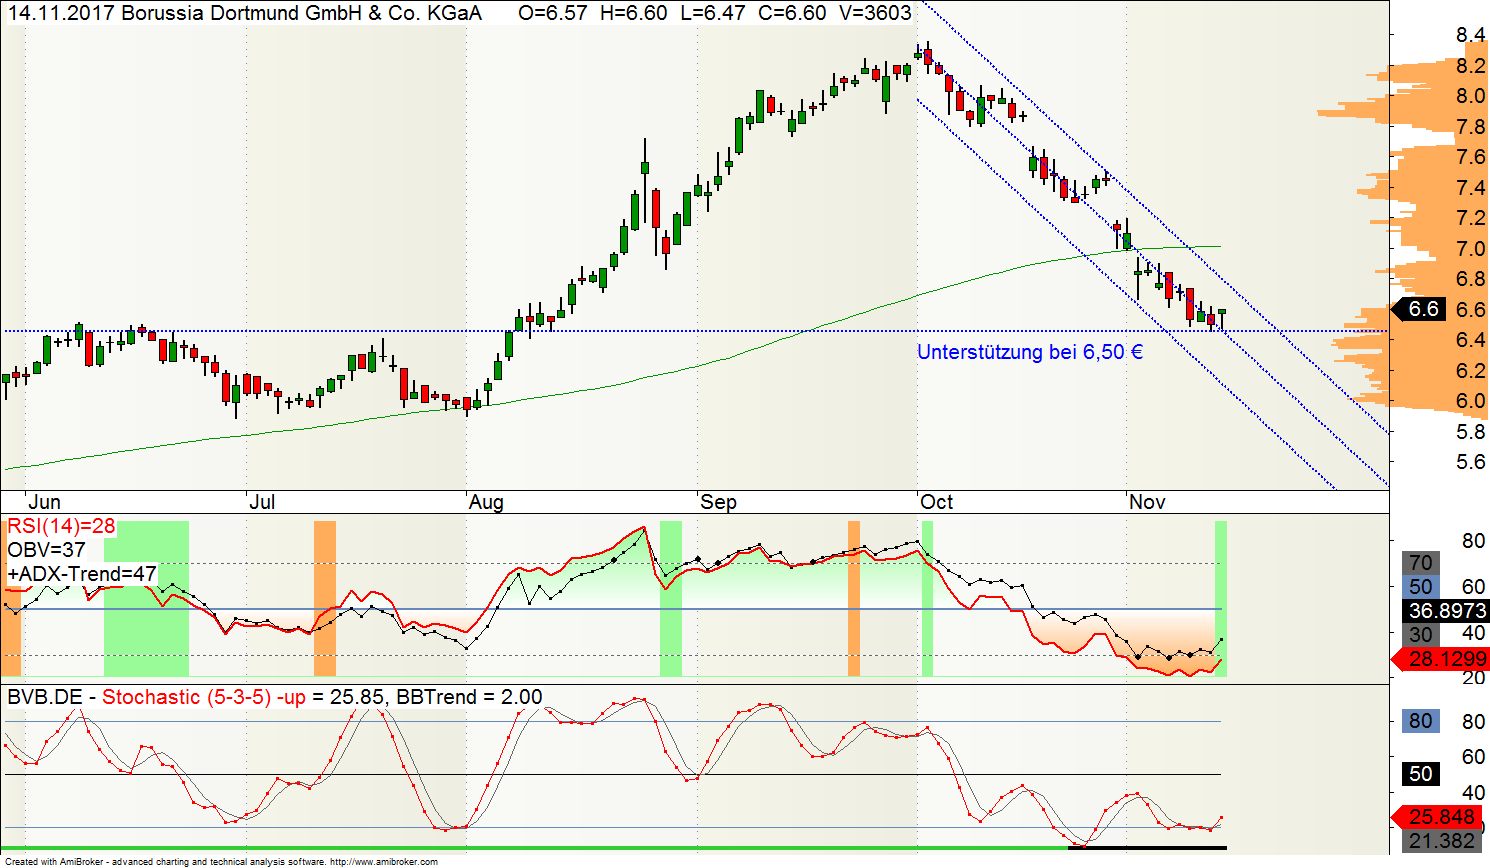This screenshot has width=1490, height=868.
Task: Select the 5.8 price axis label
Action: pos(1470,432)
